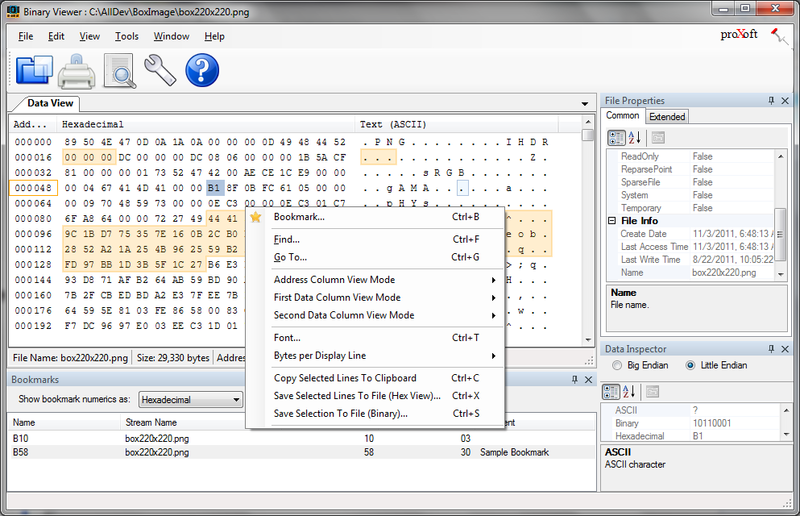Viewport: 800px width, 516px height.
Task: Click the Name column header in Bookmarks
Action: [24, 423]
